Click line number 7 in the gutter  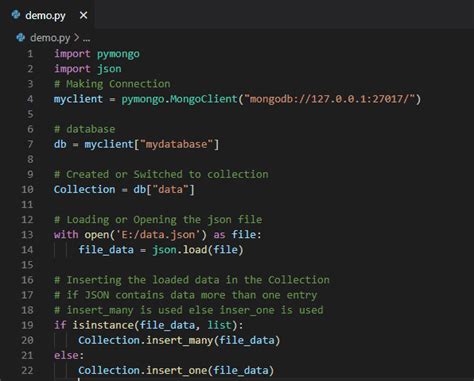click(x=30, y=144)
